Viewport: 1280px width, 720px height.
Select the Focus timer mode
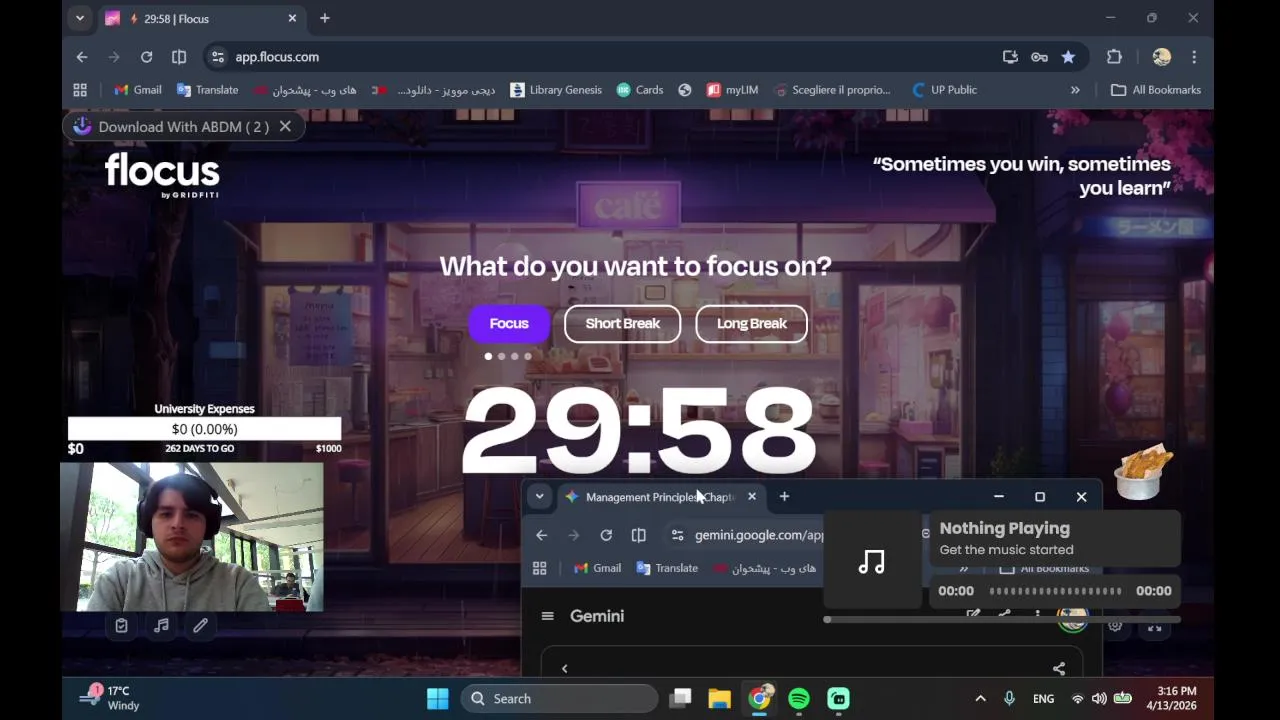[x=509, y=323]
